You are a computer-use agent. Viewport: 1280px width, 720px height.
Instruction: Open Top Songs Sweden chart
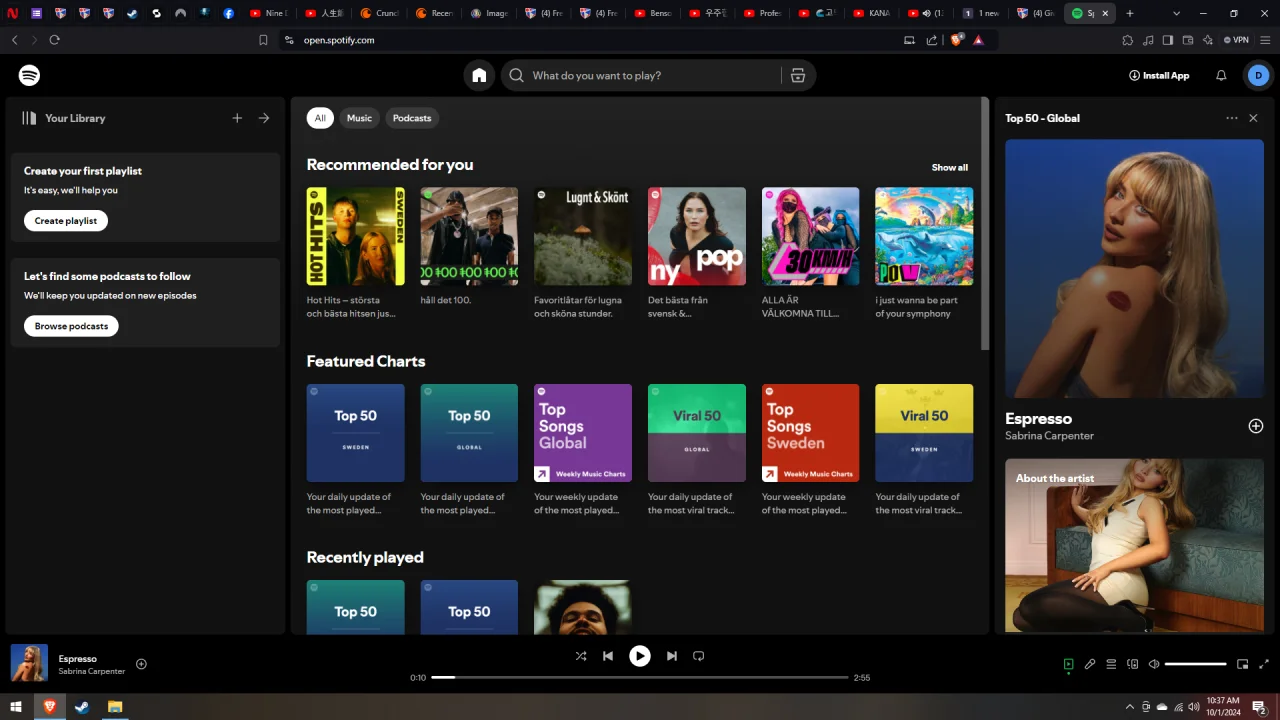[x=811, y=450]
